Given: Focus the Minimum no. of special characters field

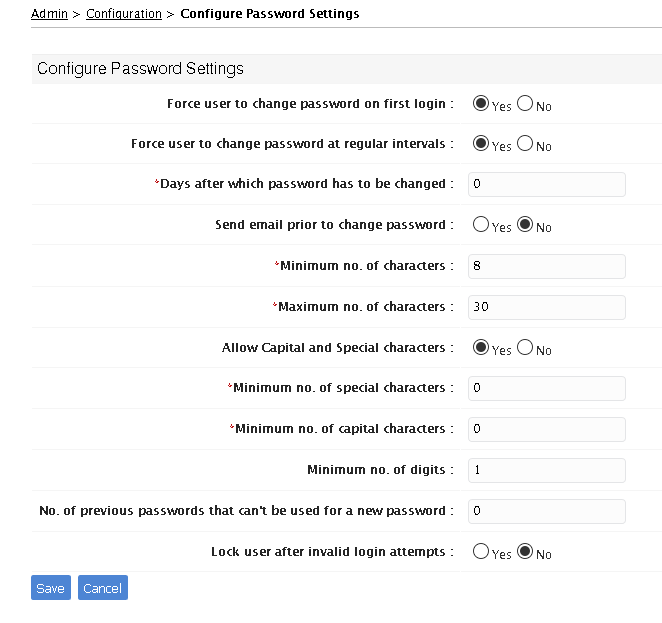Looking at the screenshot, I should click(x=546, y=388).
